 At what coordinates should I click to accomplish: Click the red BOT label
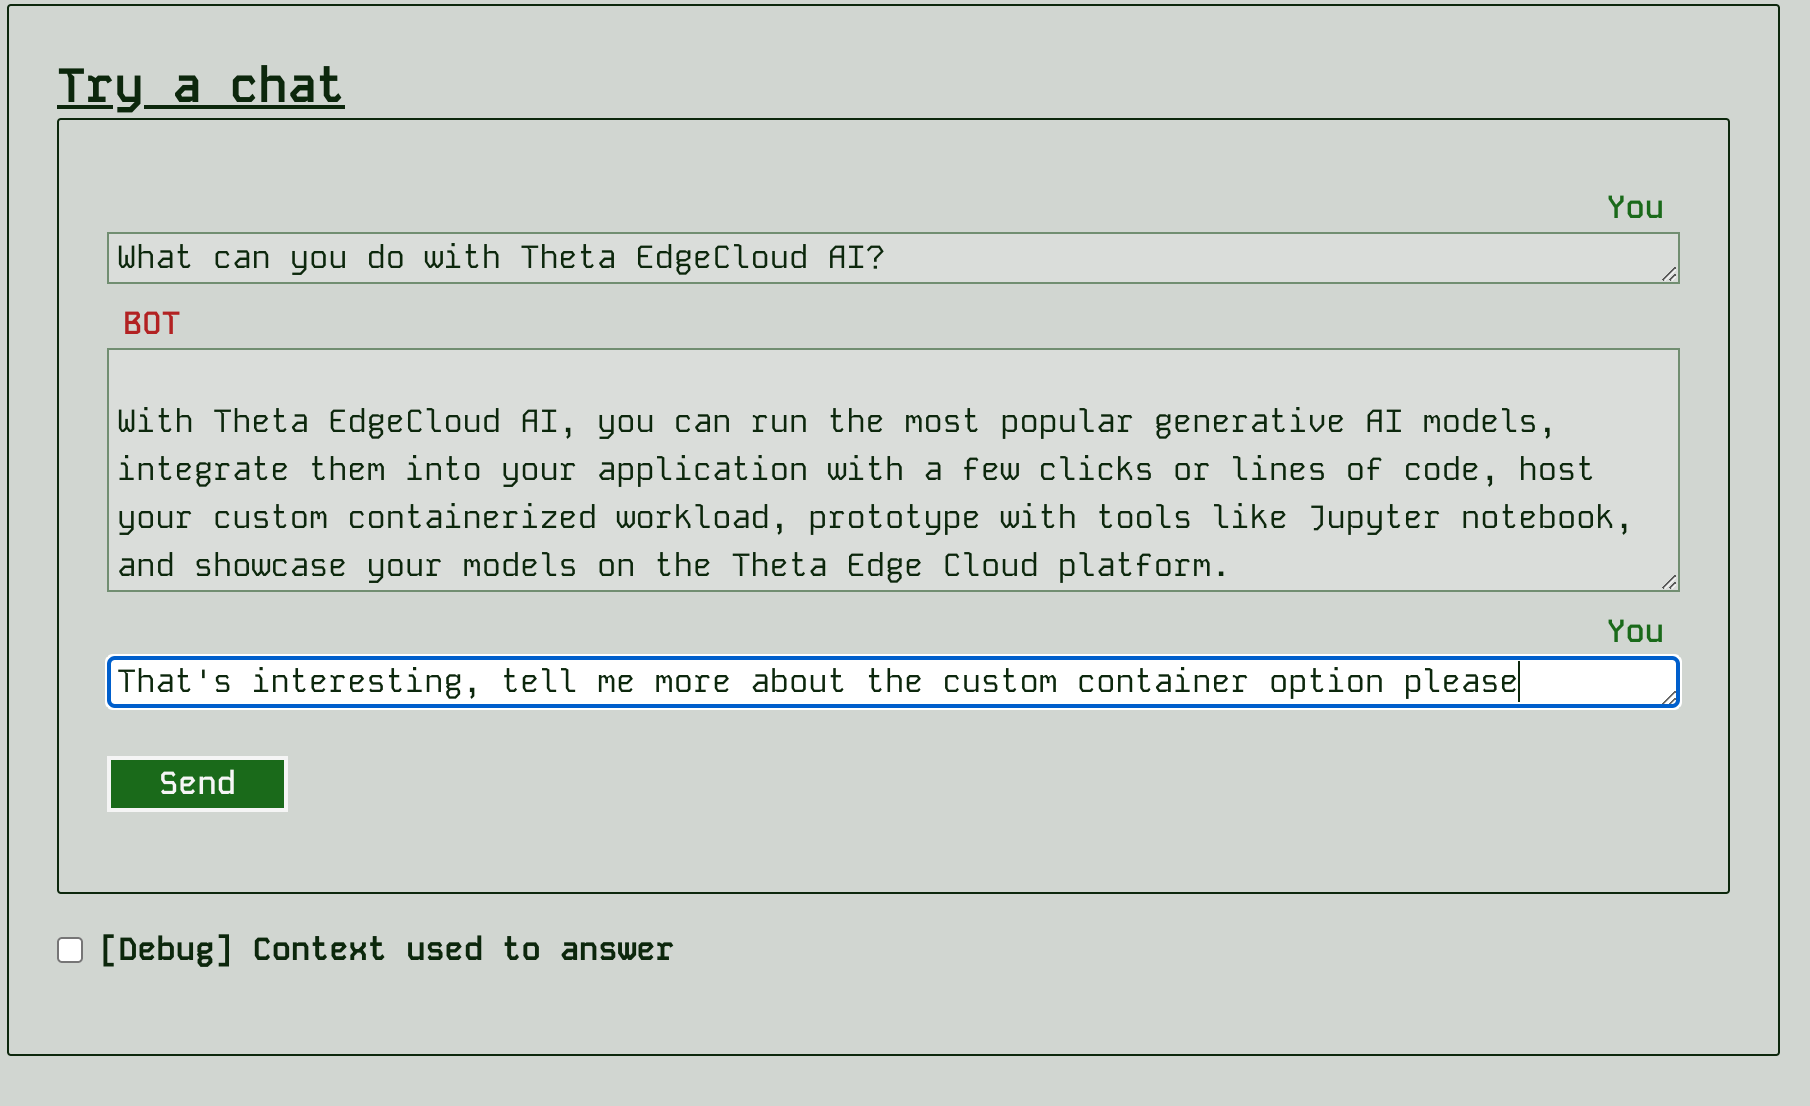[x=151, y=323]
